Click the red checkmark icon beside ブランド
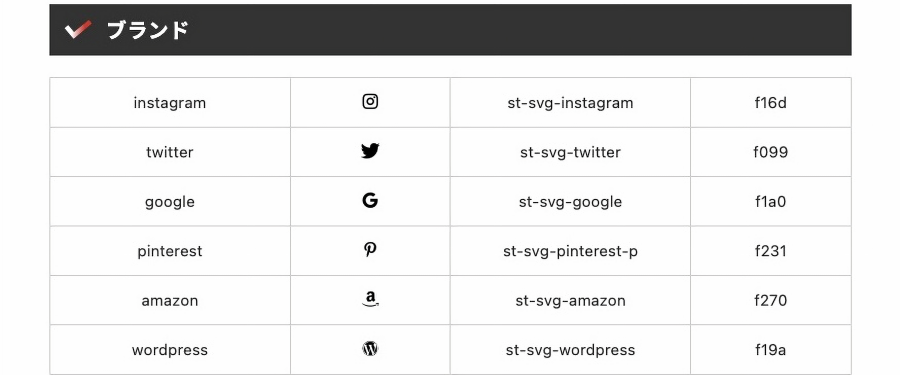 (78, 29)
